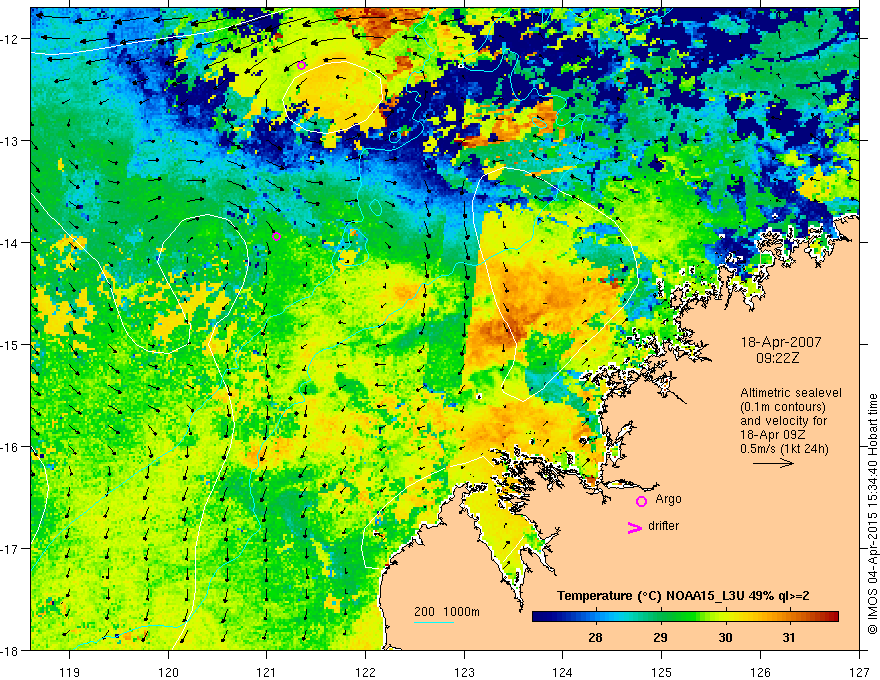
Task: Click the 0.5m/s velocity scale arrow
Action: click(773, 463)
